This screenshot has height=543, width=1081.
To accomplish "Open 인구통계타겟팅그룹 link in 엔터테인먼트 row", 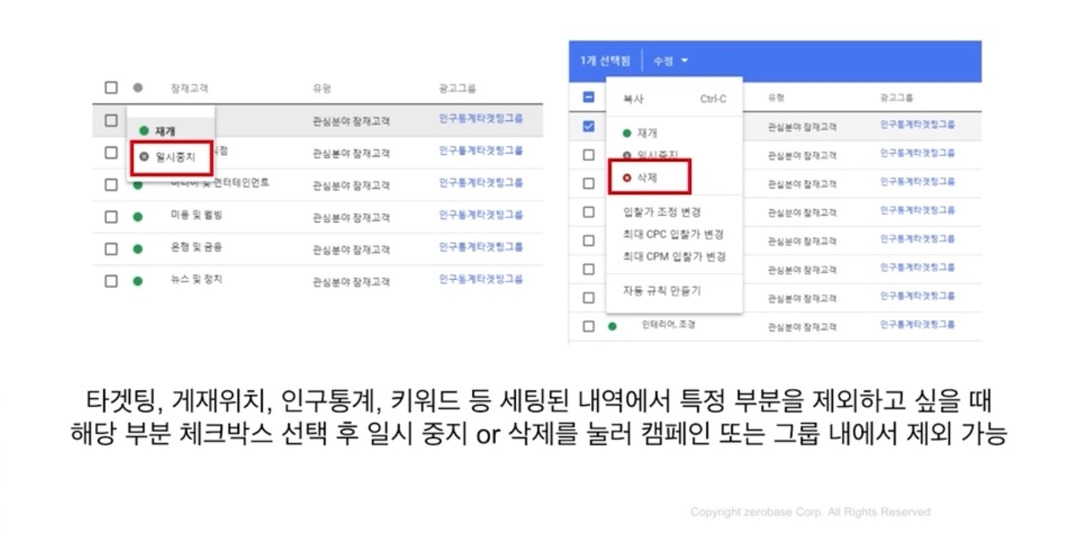I will click(481, 183).
